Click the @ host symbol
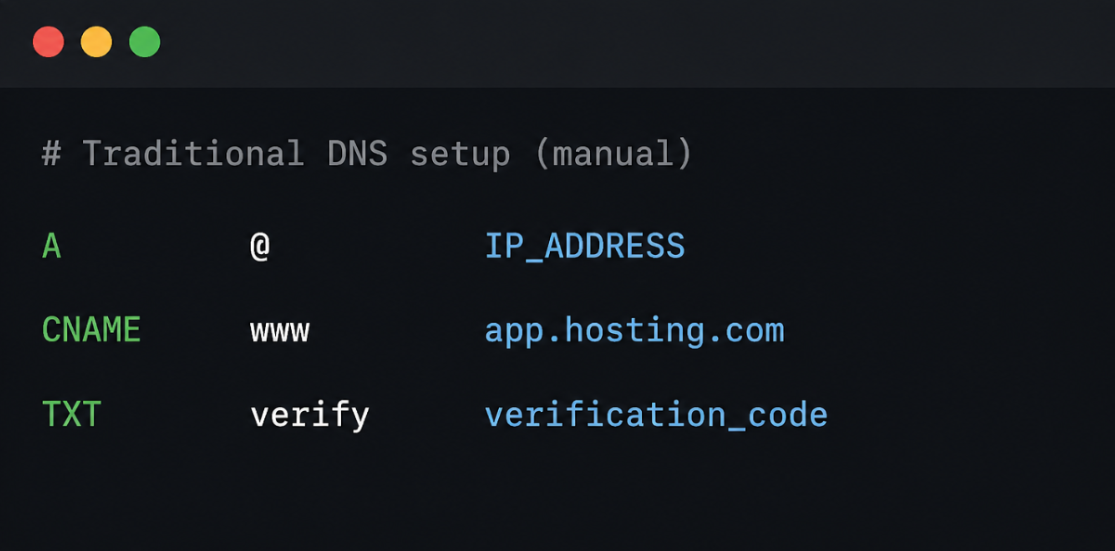 click(x=260, y=247)
